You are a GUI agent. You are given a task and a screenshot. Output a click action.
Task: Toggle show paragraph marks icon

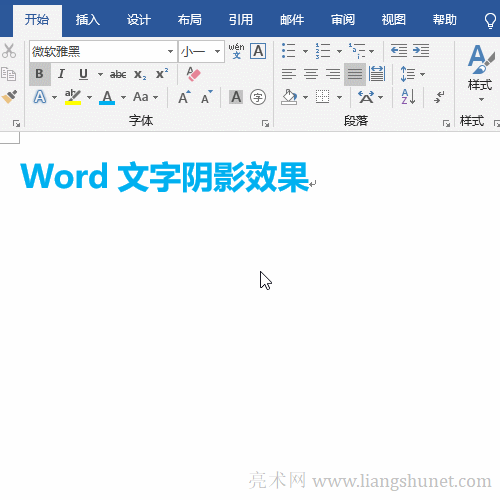pos(439,97)
